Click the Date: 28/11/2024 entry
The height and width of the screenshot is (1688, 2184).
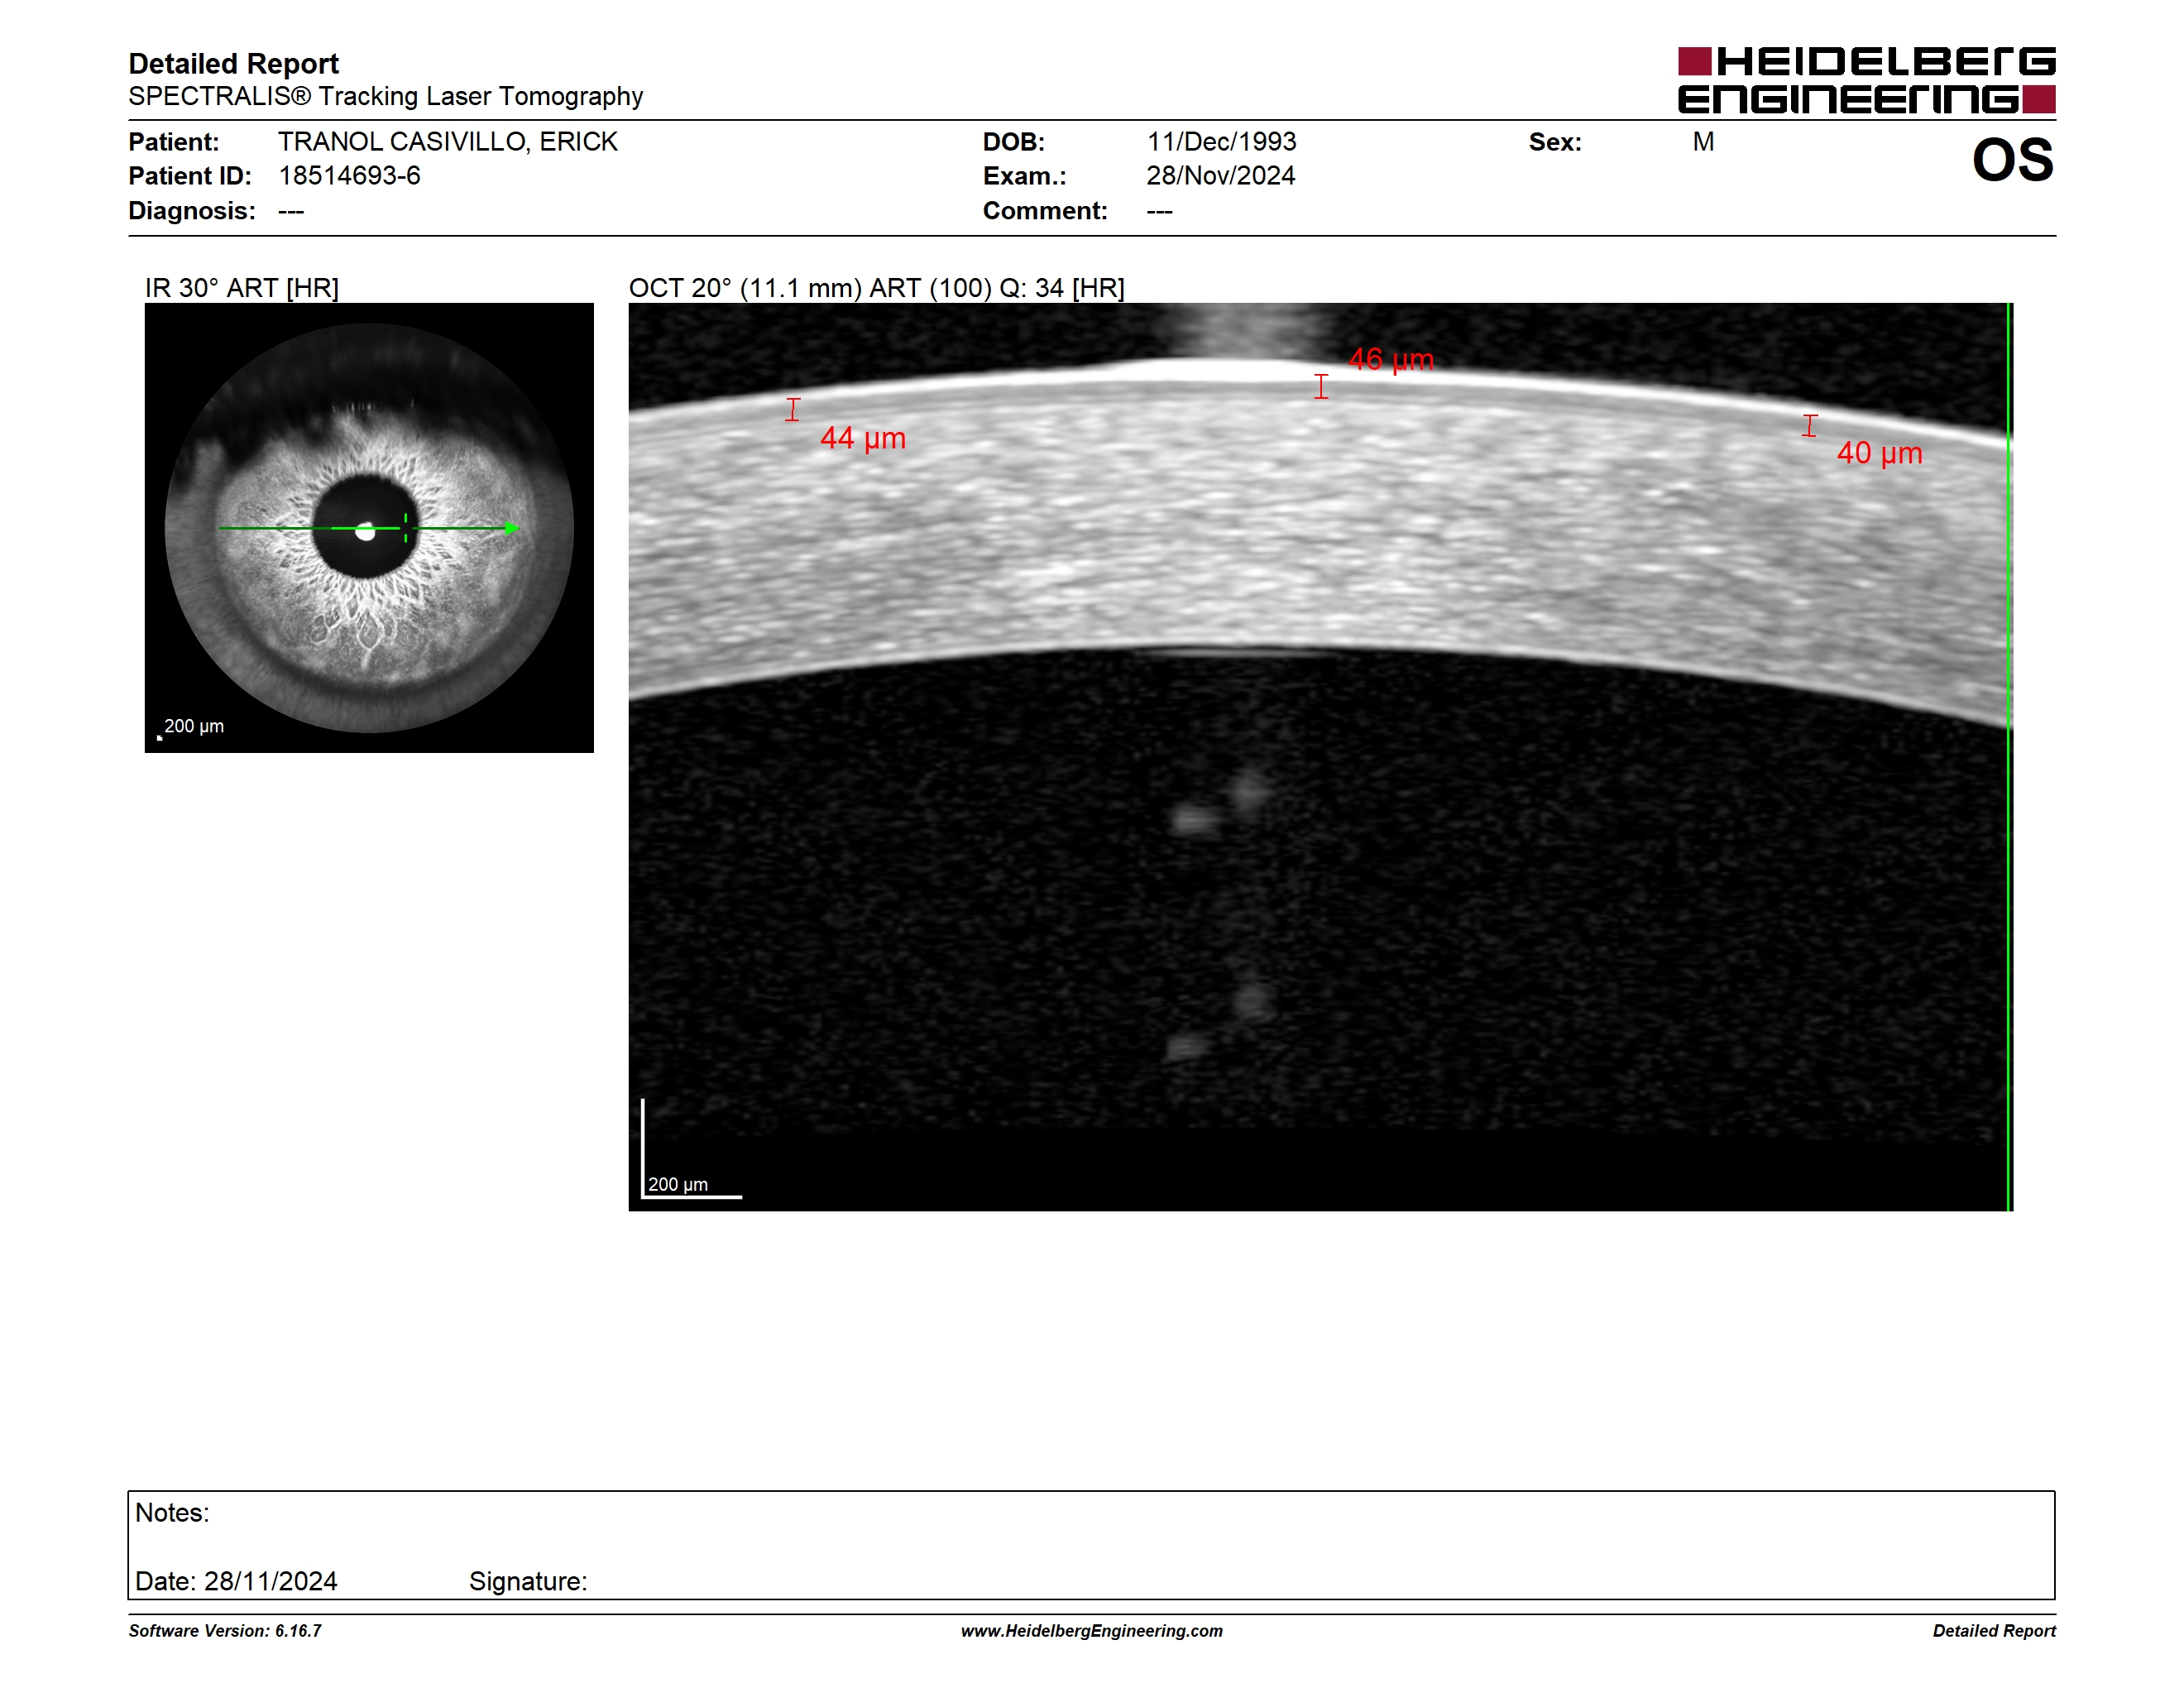pyautogui.click(x=236, y=1581)
